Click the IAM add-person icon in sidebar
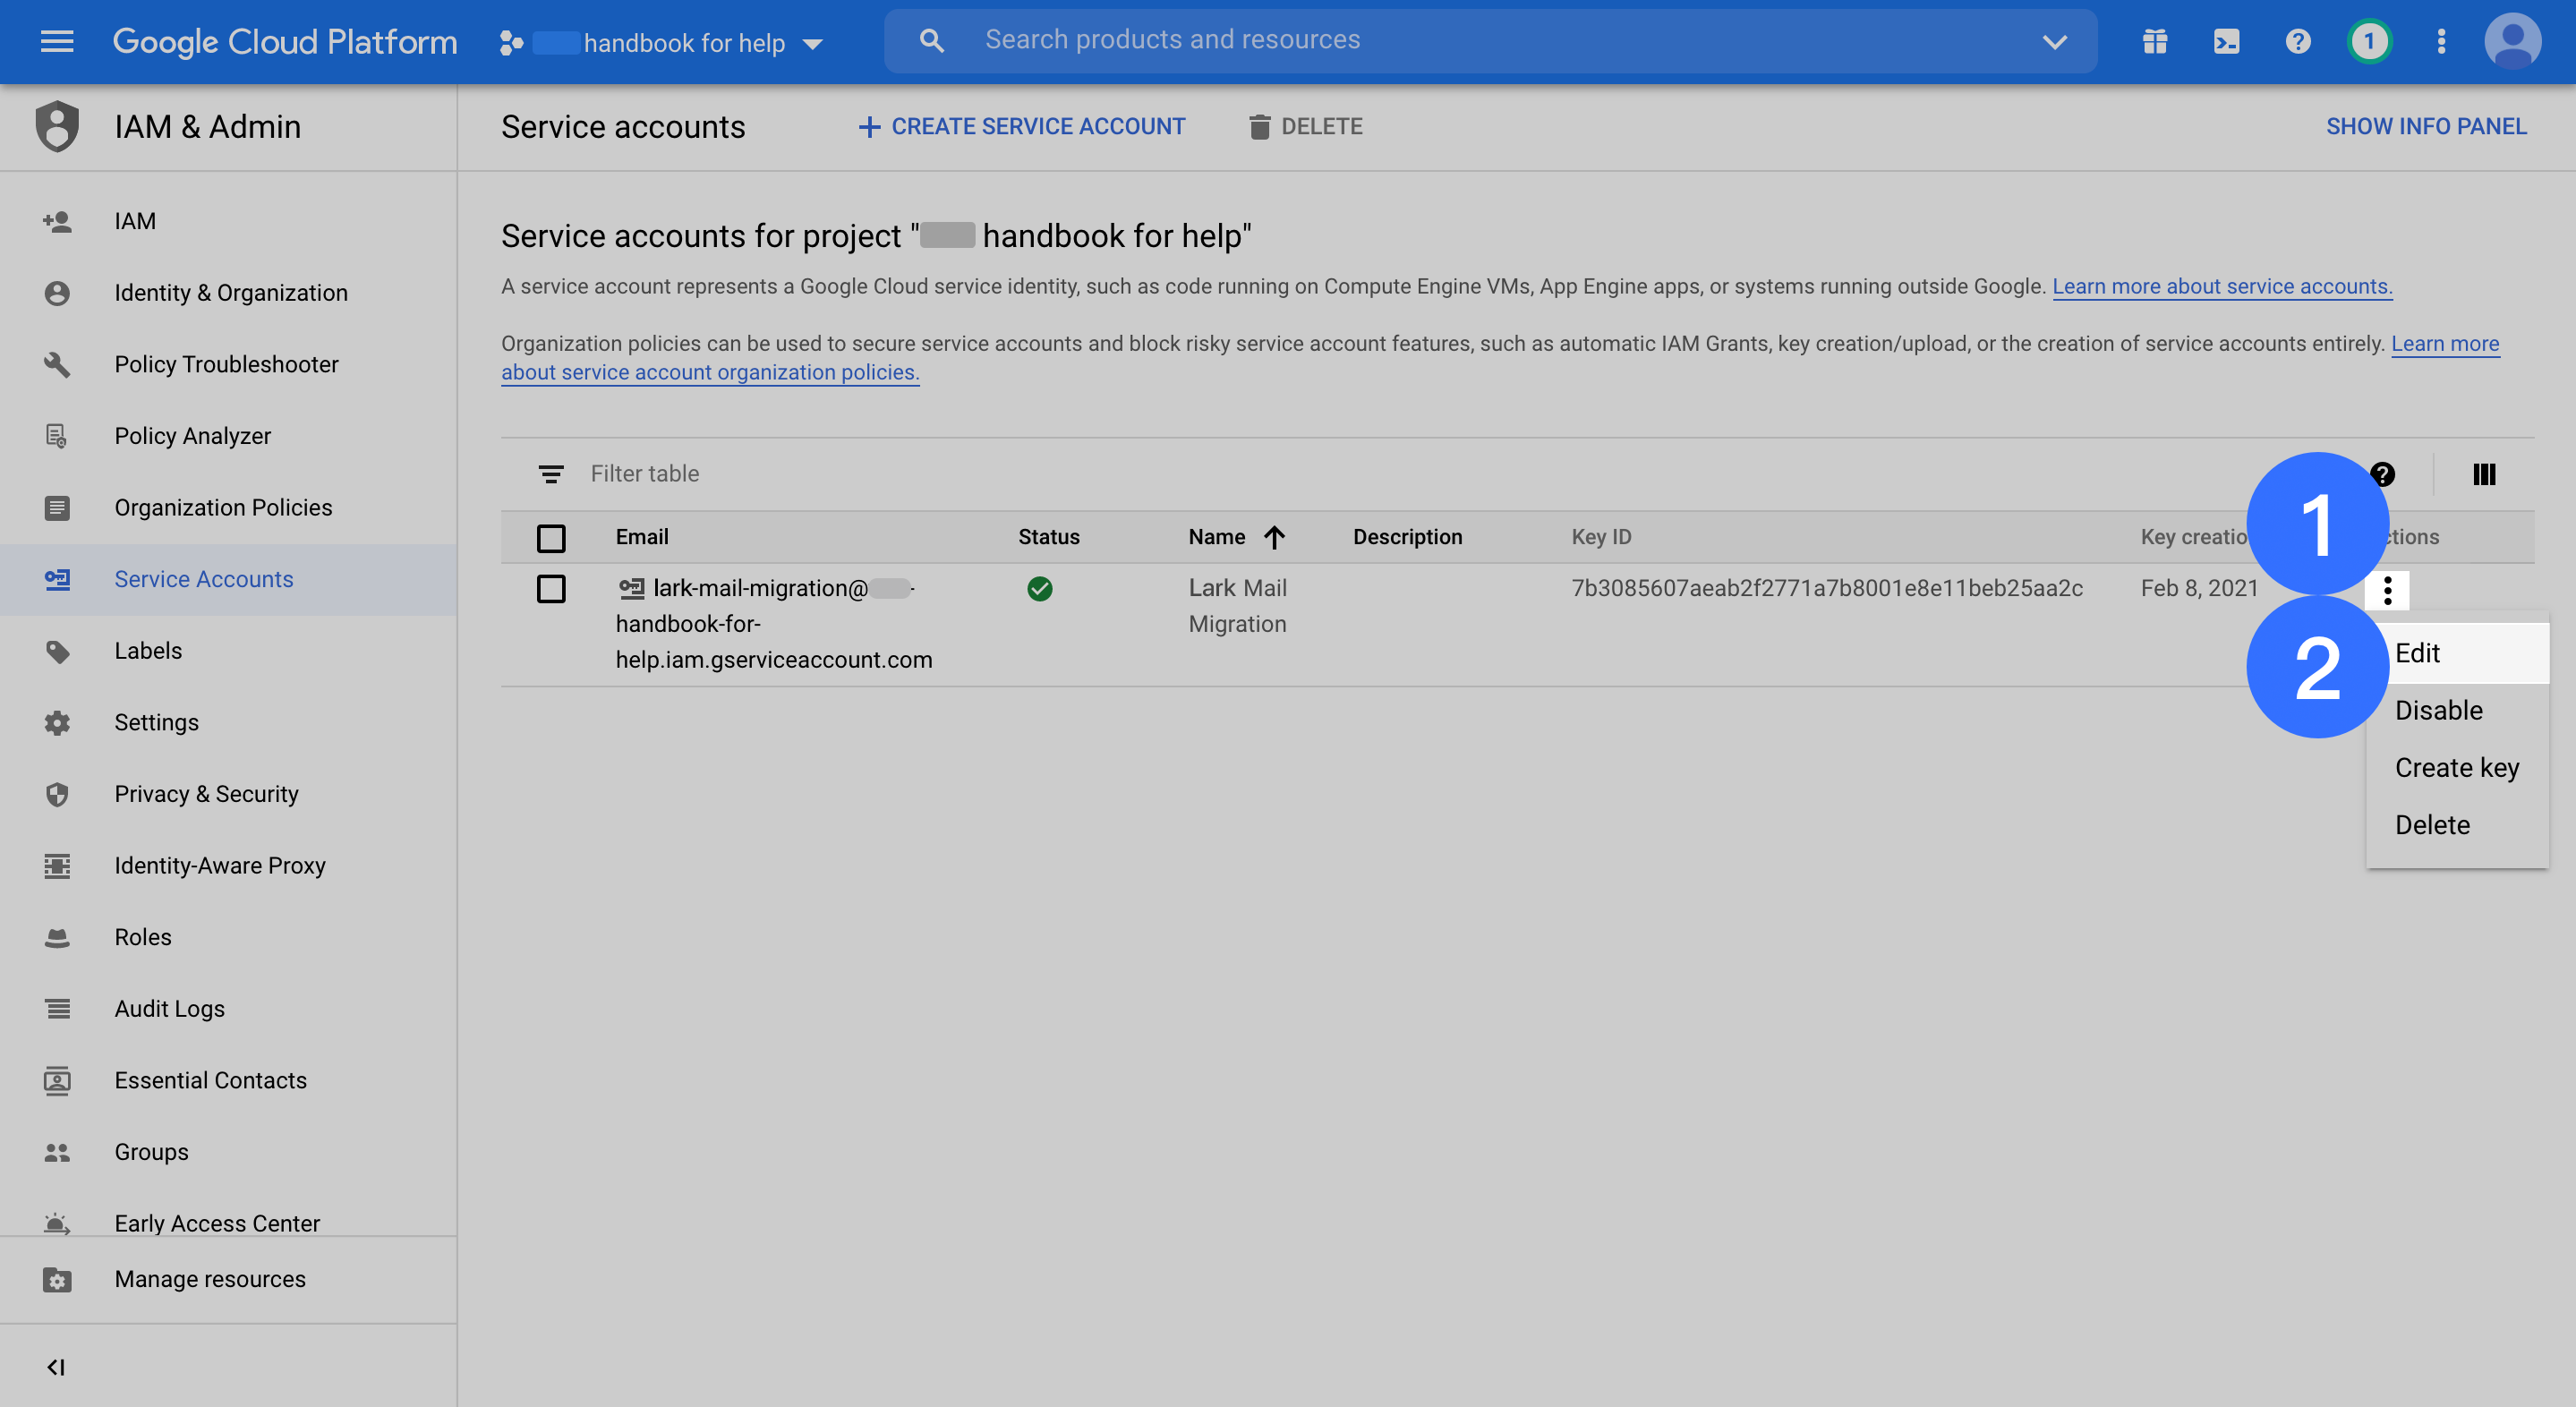The height and width of the screenshot is (1407, 2576). (57, 221)
